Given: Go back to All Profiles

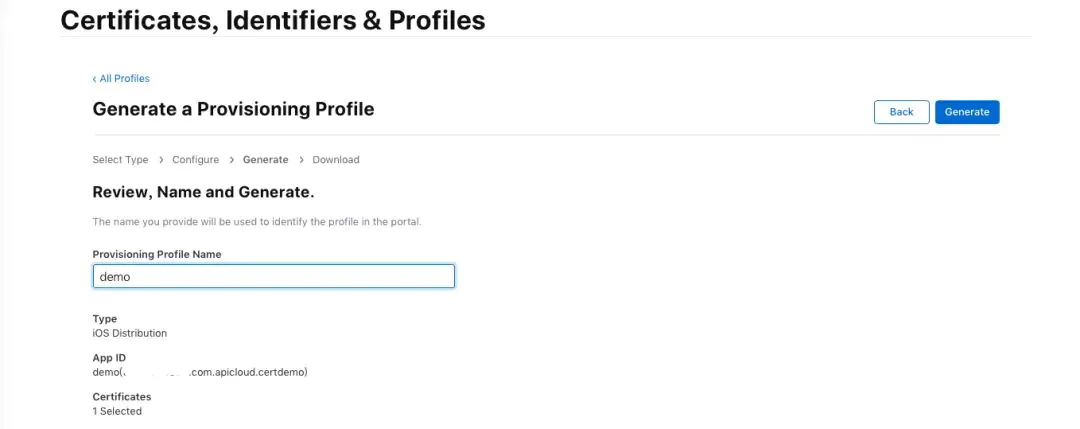Looking at the screenshot, I should click(x=124, y=79).
